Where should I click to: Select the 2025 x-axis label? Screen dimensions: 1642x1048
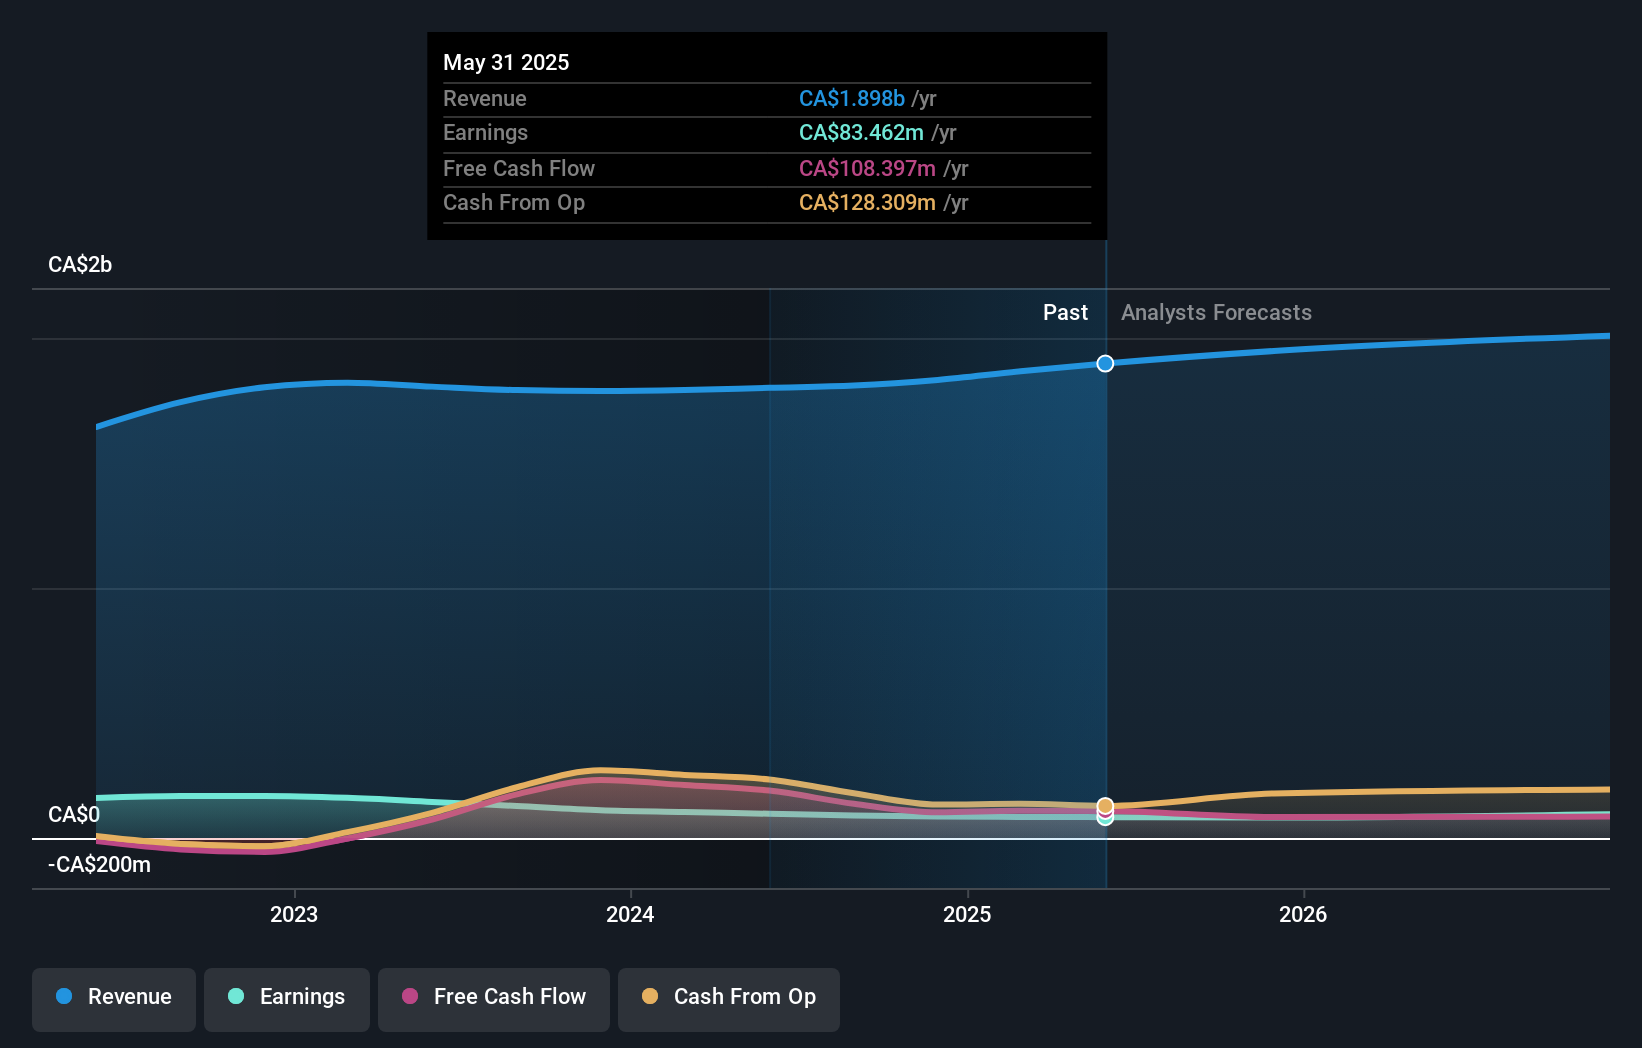tap(967, 914)
